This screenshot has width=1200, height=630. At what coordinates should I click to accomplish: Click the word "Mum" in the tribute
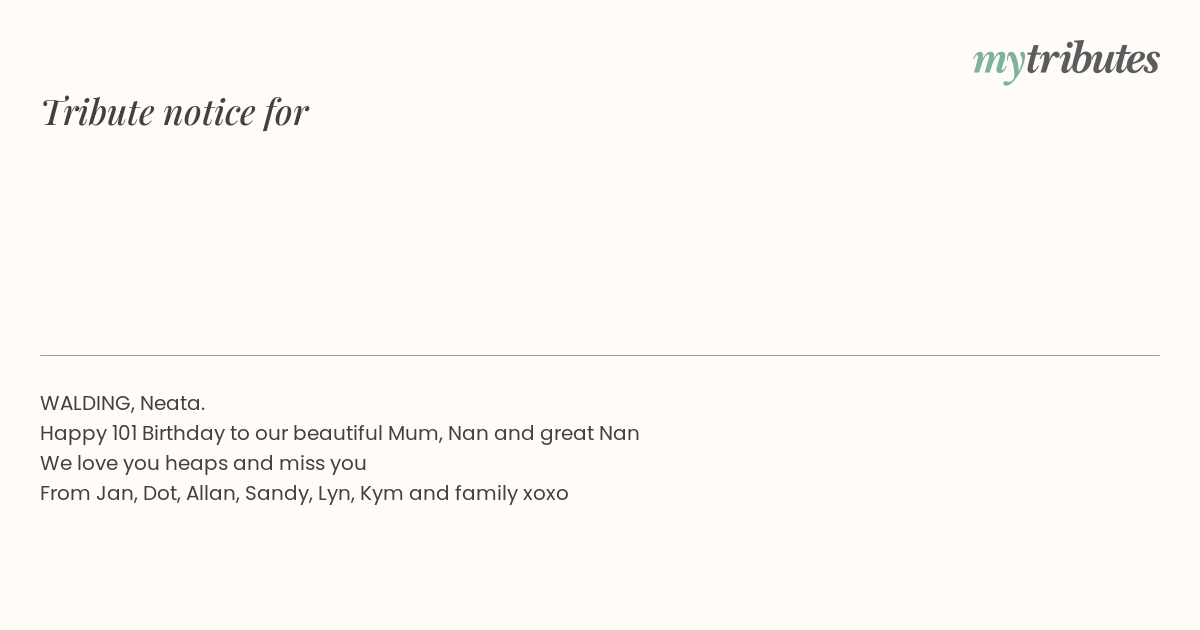coord(411,433)
